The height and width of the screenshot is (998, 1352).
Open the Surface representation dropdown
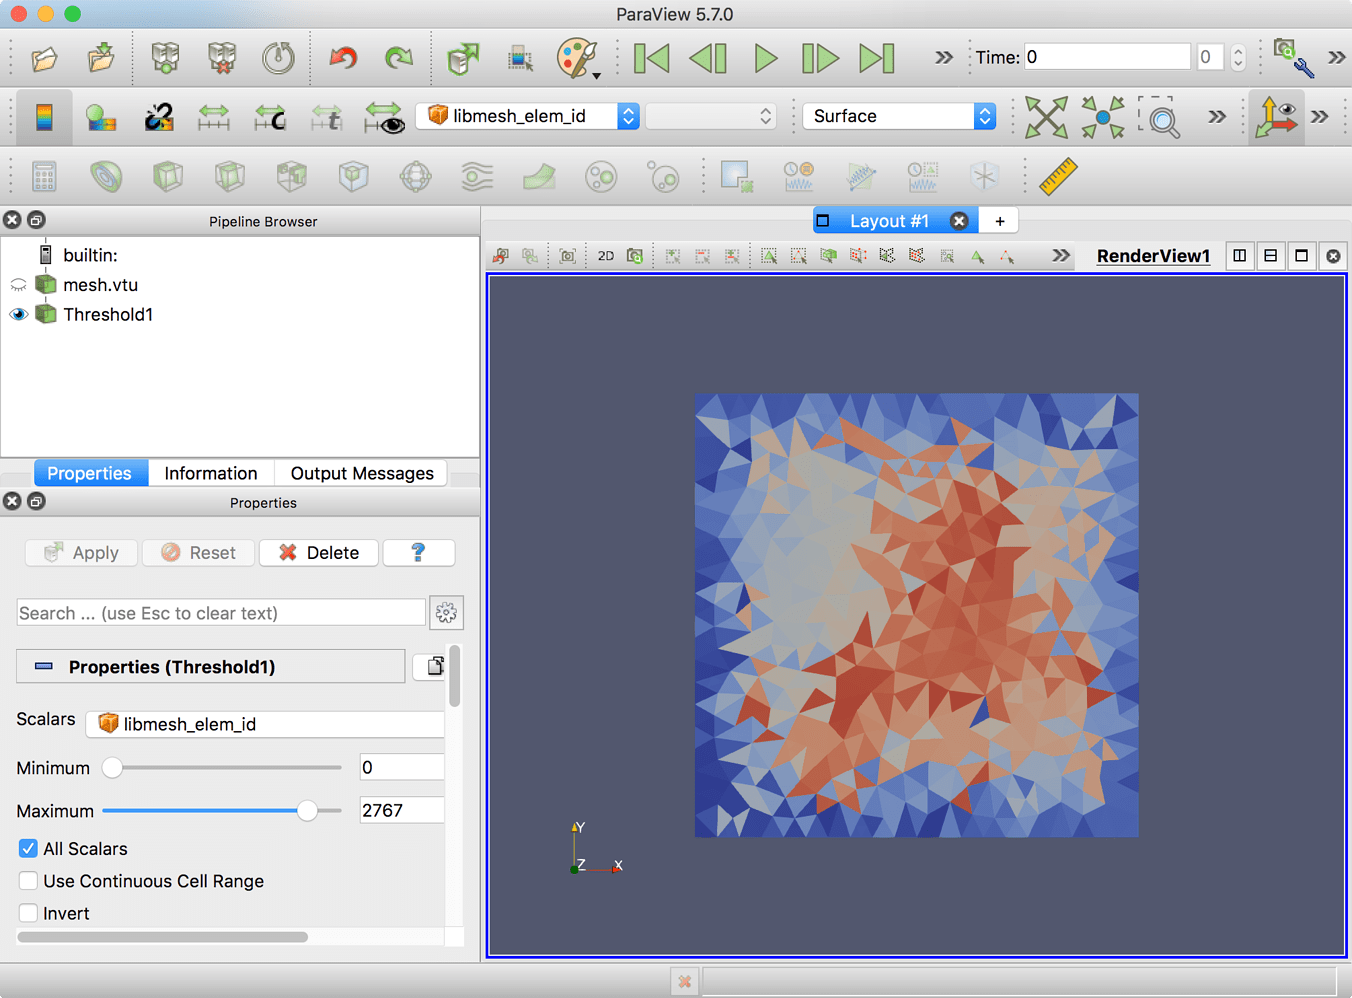point(899,116)
